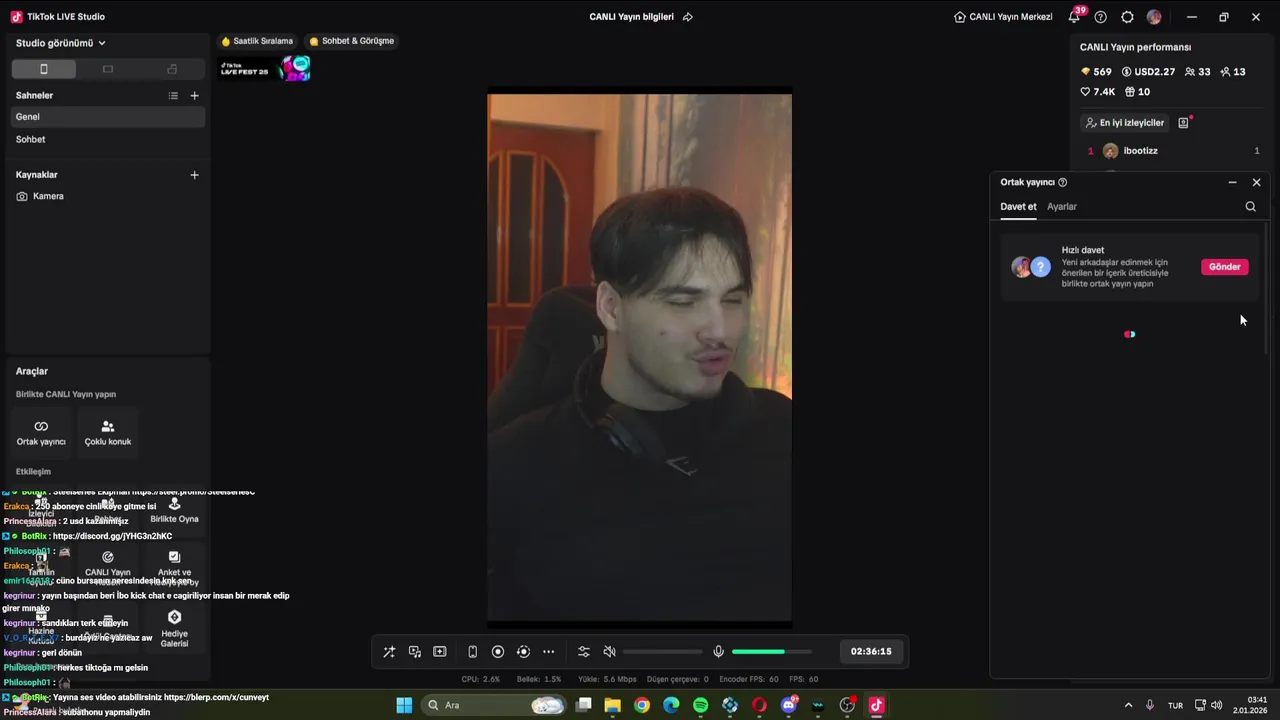Expand the Studio görünümü dropdown
This screenshot has height=720, width=1280.
pyautogui.click(x=61, y=43)
